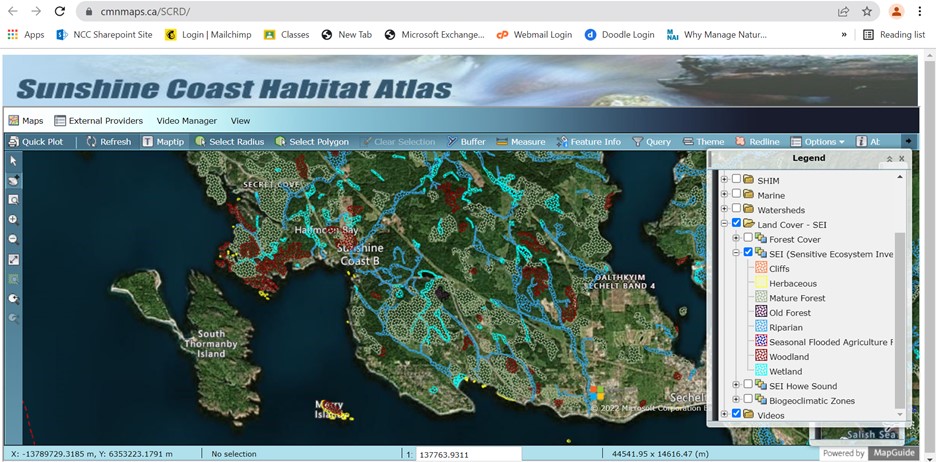Choose the zoom rectangle tool
Viewport: 936px width, 462px height.
pyautogui.click(x=13, y=200)
